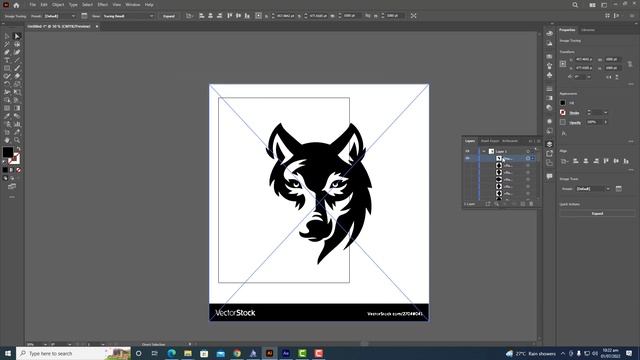Swap fill and stroke arrow icon
The image size is (640, 360).
tap(18, 149)
